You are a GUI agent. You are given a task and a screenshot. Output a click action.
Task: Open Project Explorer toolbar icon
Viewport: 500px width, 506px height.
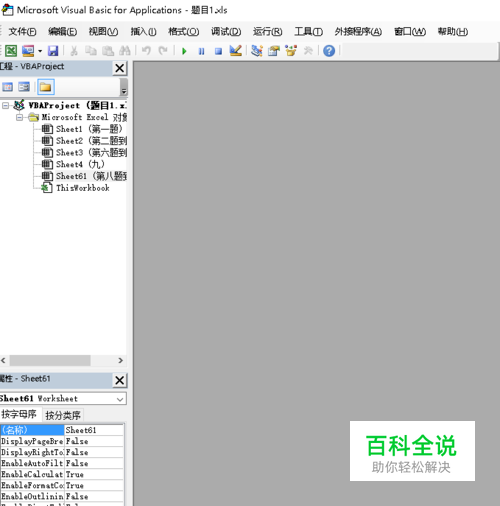257,51
